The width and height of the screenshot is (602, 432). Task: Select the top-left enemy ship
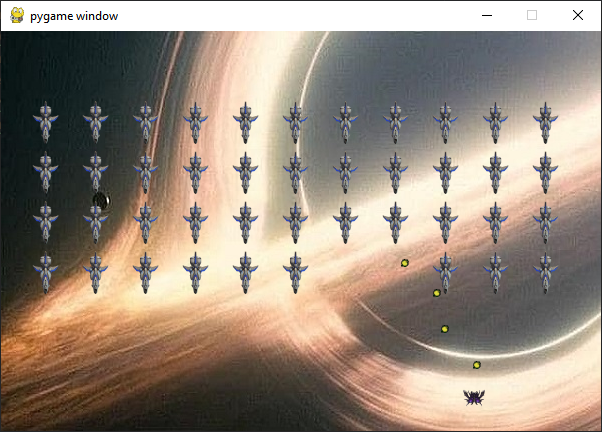pyautogui.click(x=46, y=122)
